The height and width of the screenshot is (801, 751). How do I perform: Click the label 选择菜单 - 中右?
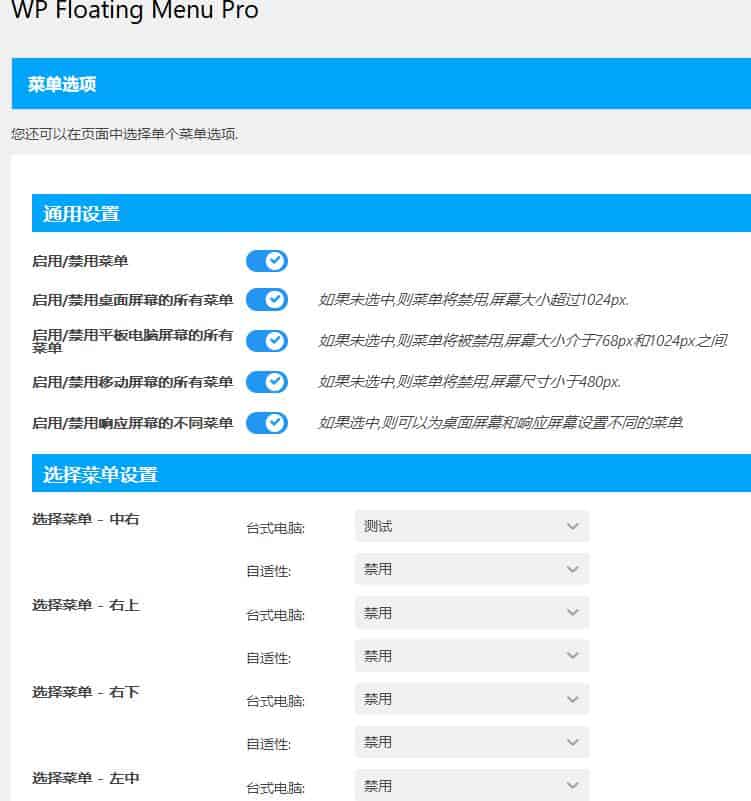(x=86, y=519)
